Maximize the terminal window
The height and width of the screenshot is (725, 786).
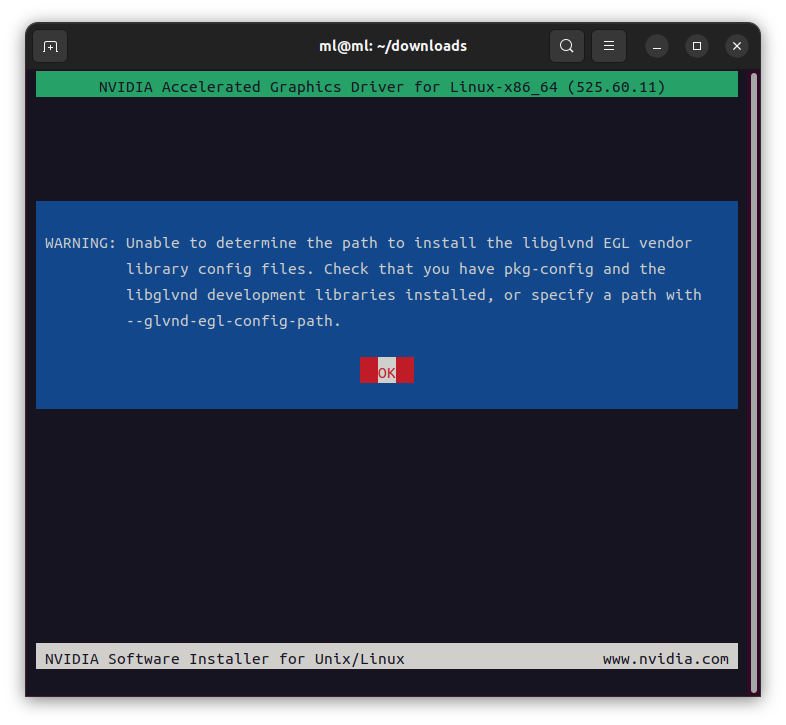point(697,47)
